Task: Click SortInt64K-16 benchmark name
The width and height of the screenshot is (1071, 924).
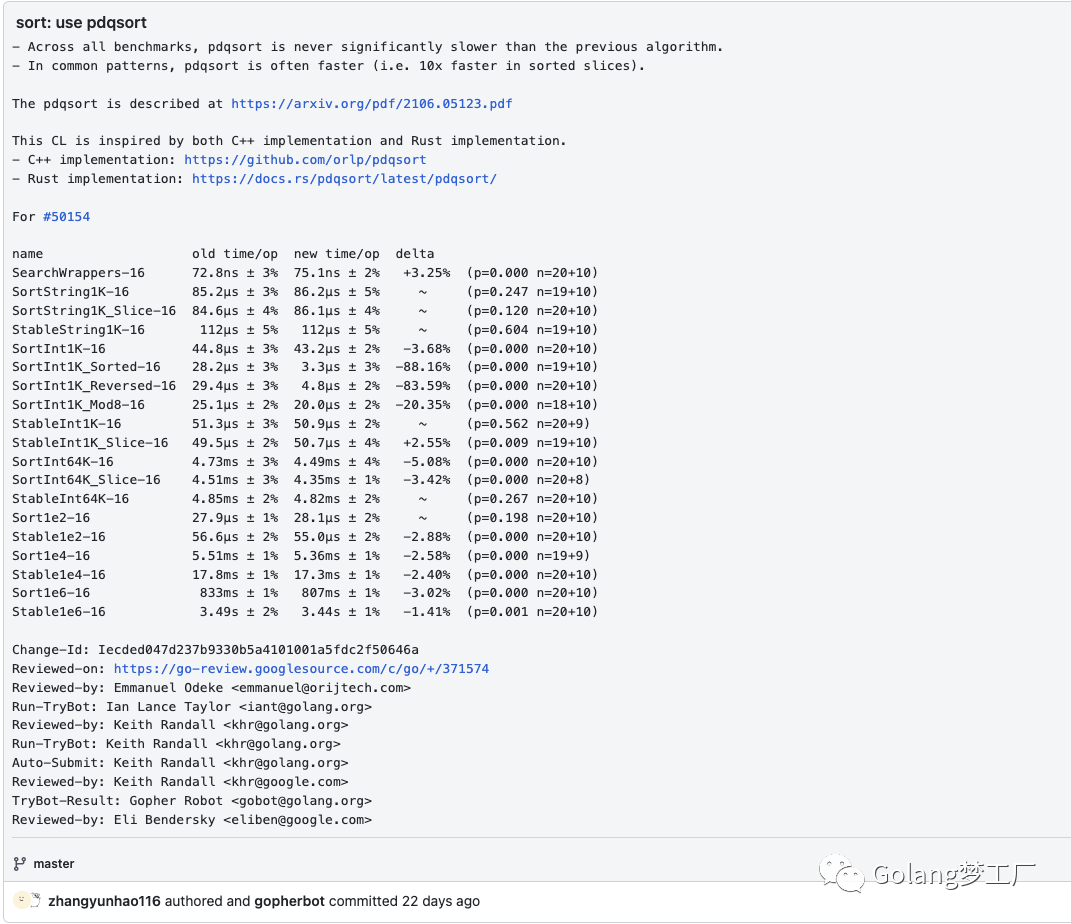Action: coord(63,462)
